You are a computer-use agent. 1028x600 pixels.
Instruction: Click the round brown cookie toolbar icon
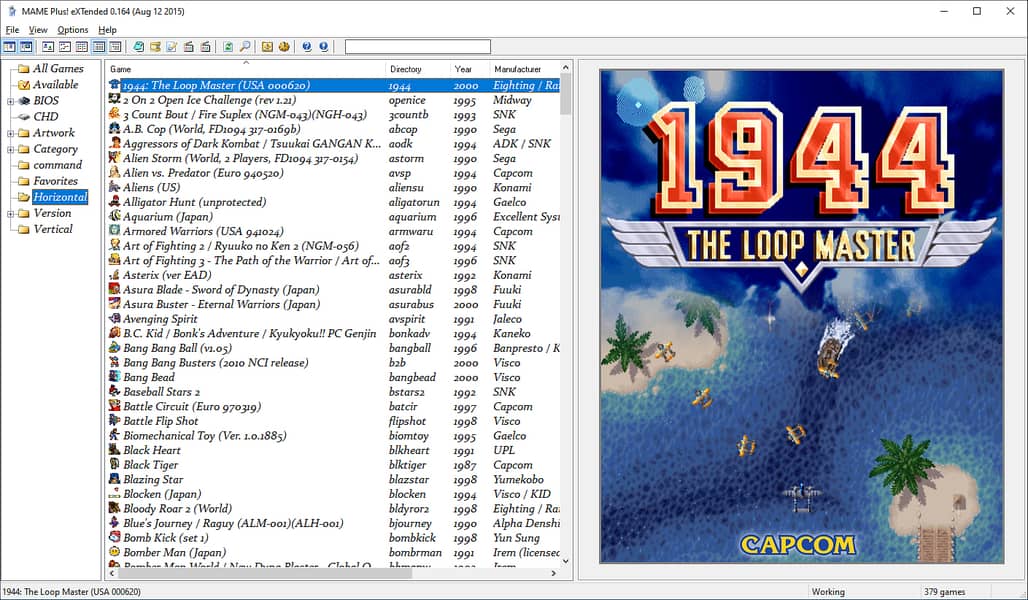(x=284, y=47)
